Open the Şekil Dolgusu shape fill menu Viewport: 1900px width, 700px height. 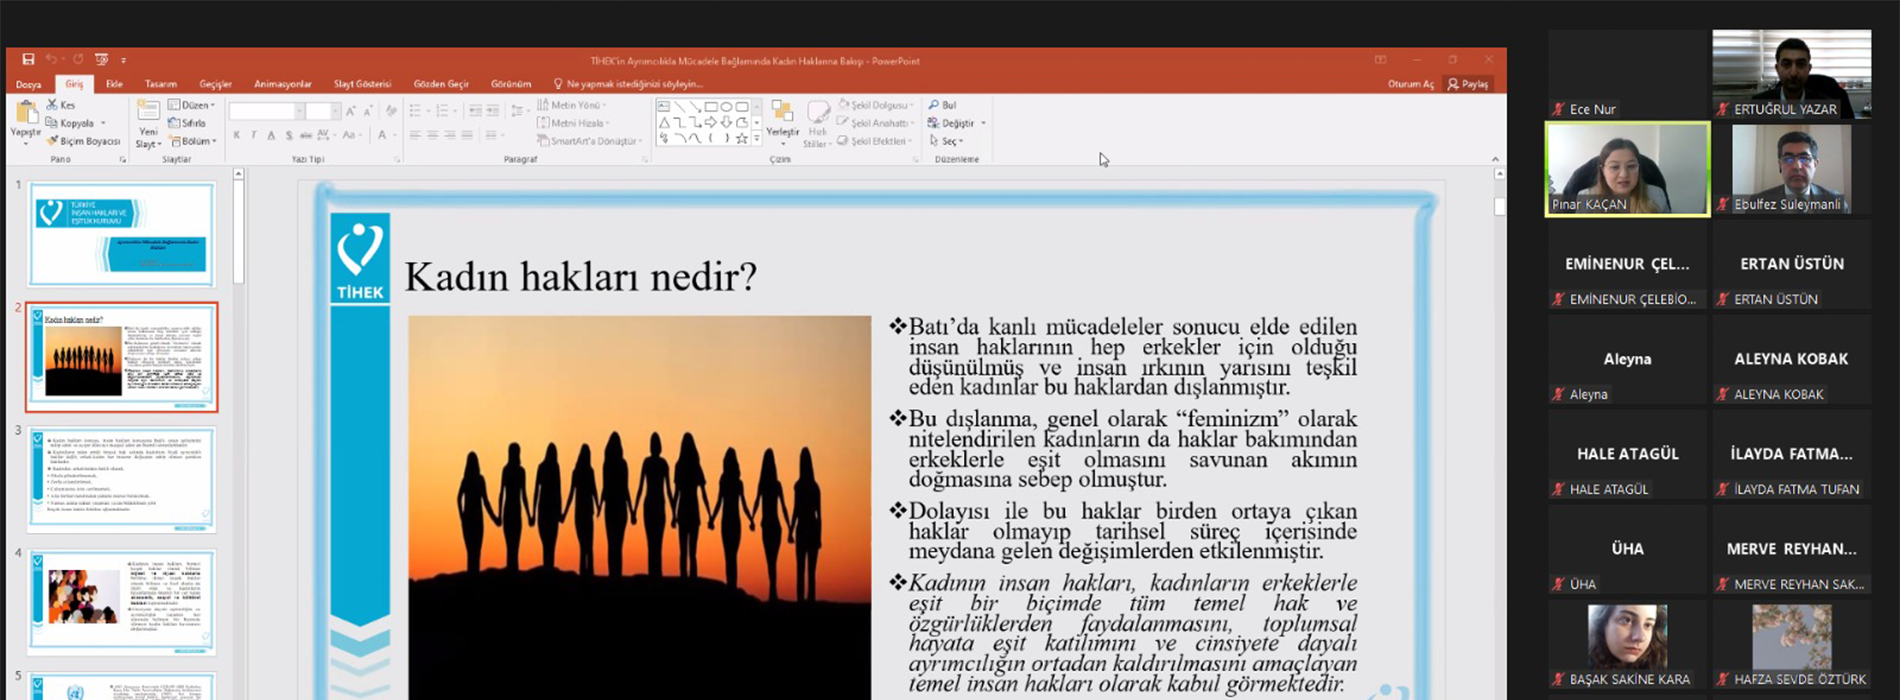point(876,105)
